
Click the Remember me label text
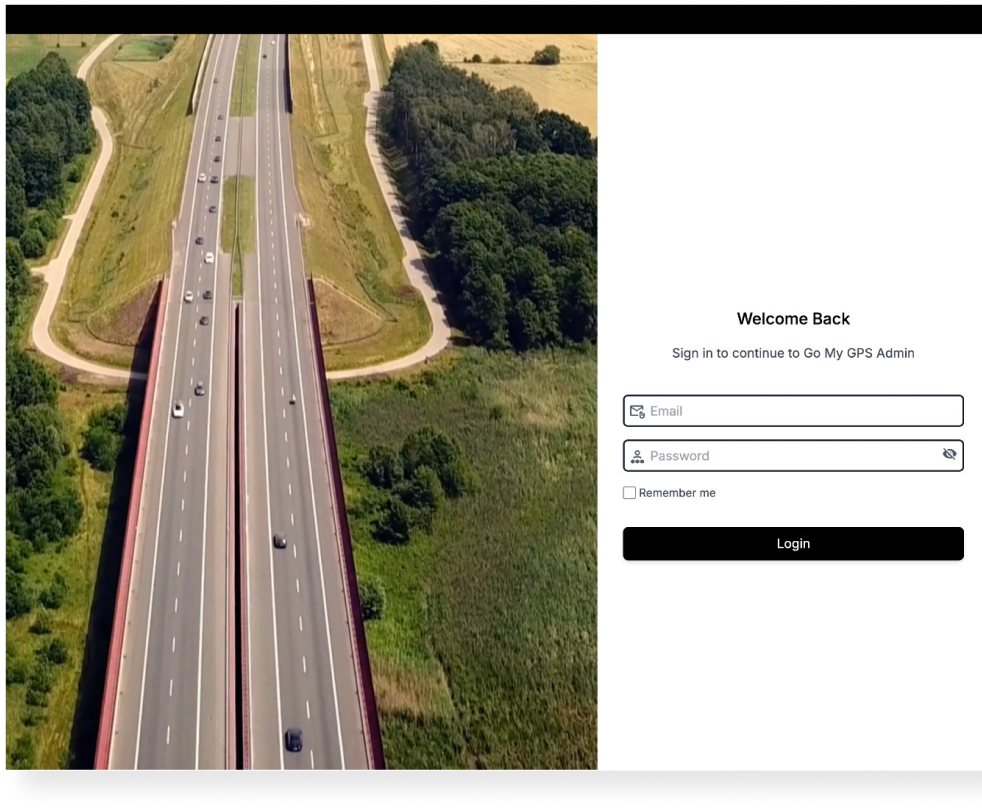[677, 492]
